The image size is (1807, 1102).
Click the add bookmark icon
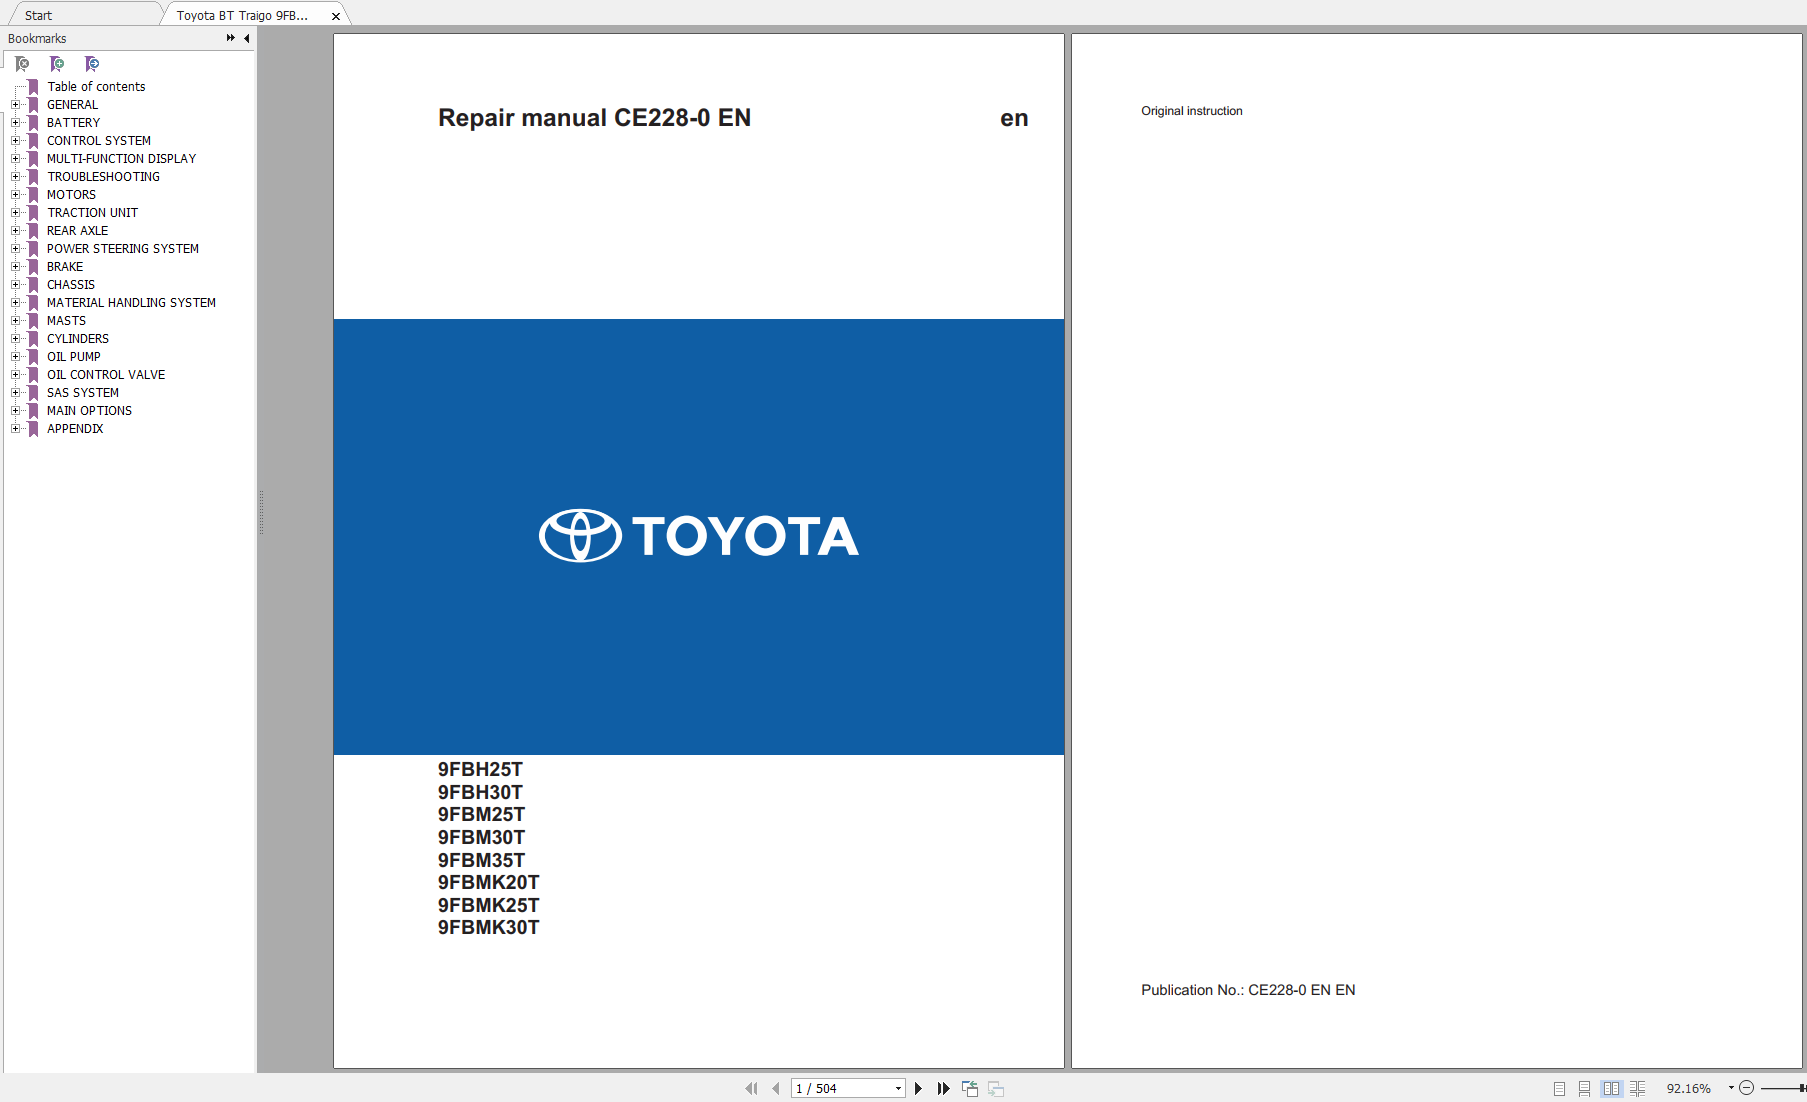coord(57,64)
